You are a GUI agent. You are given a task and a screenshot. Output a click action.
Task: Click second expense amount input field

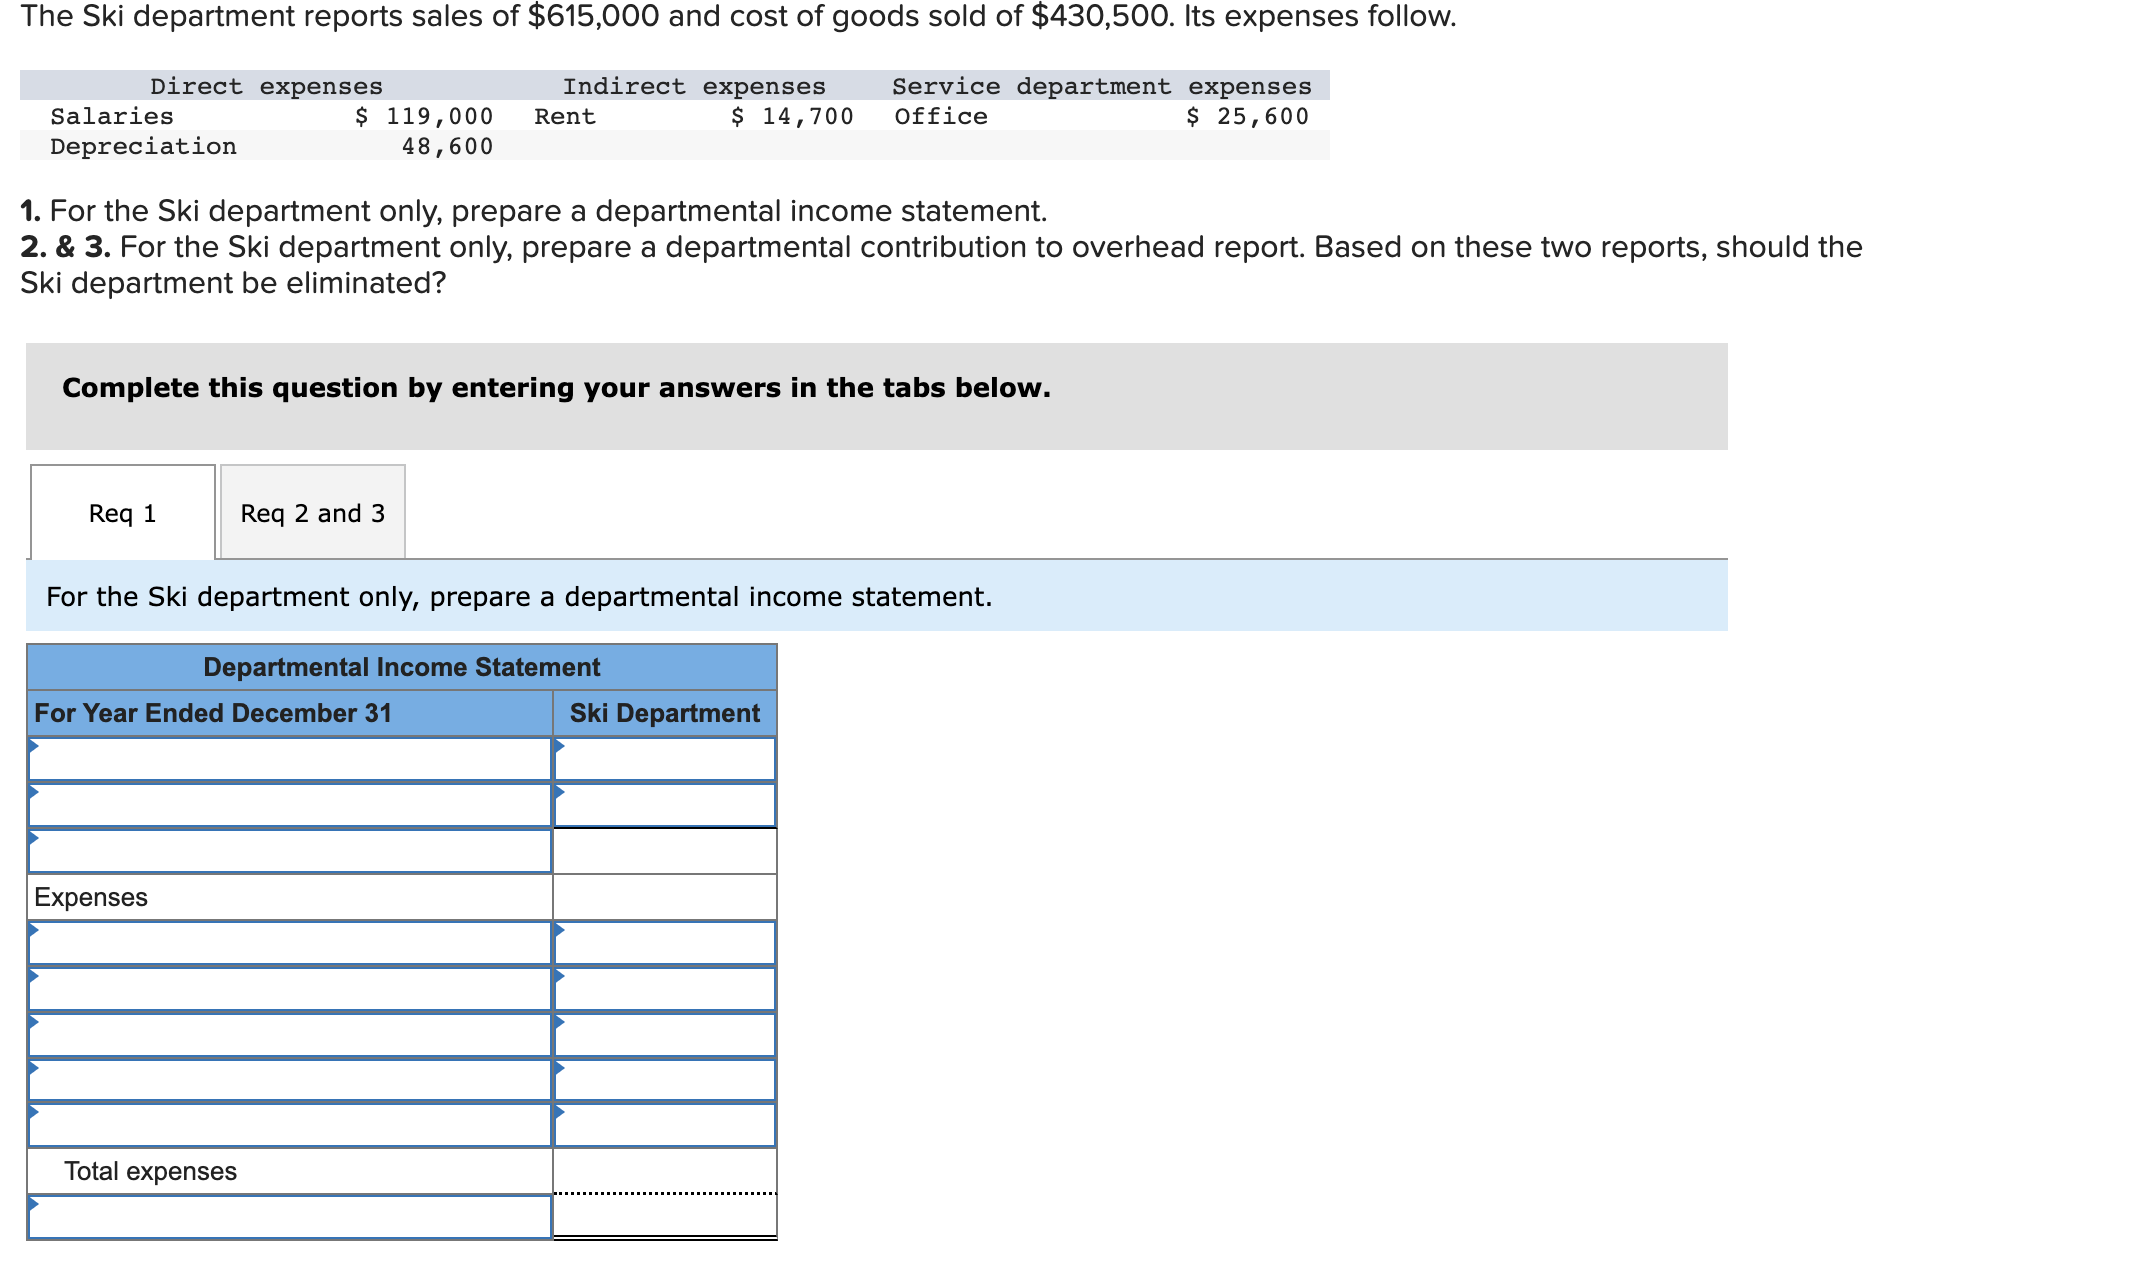click(665, 989)
